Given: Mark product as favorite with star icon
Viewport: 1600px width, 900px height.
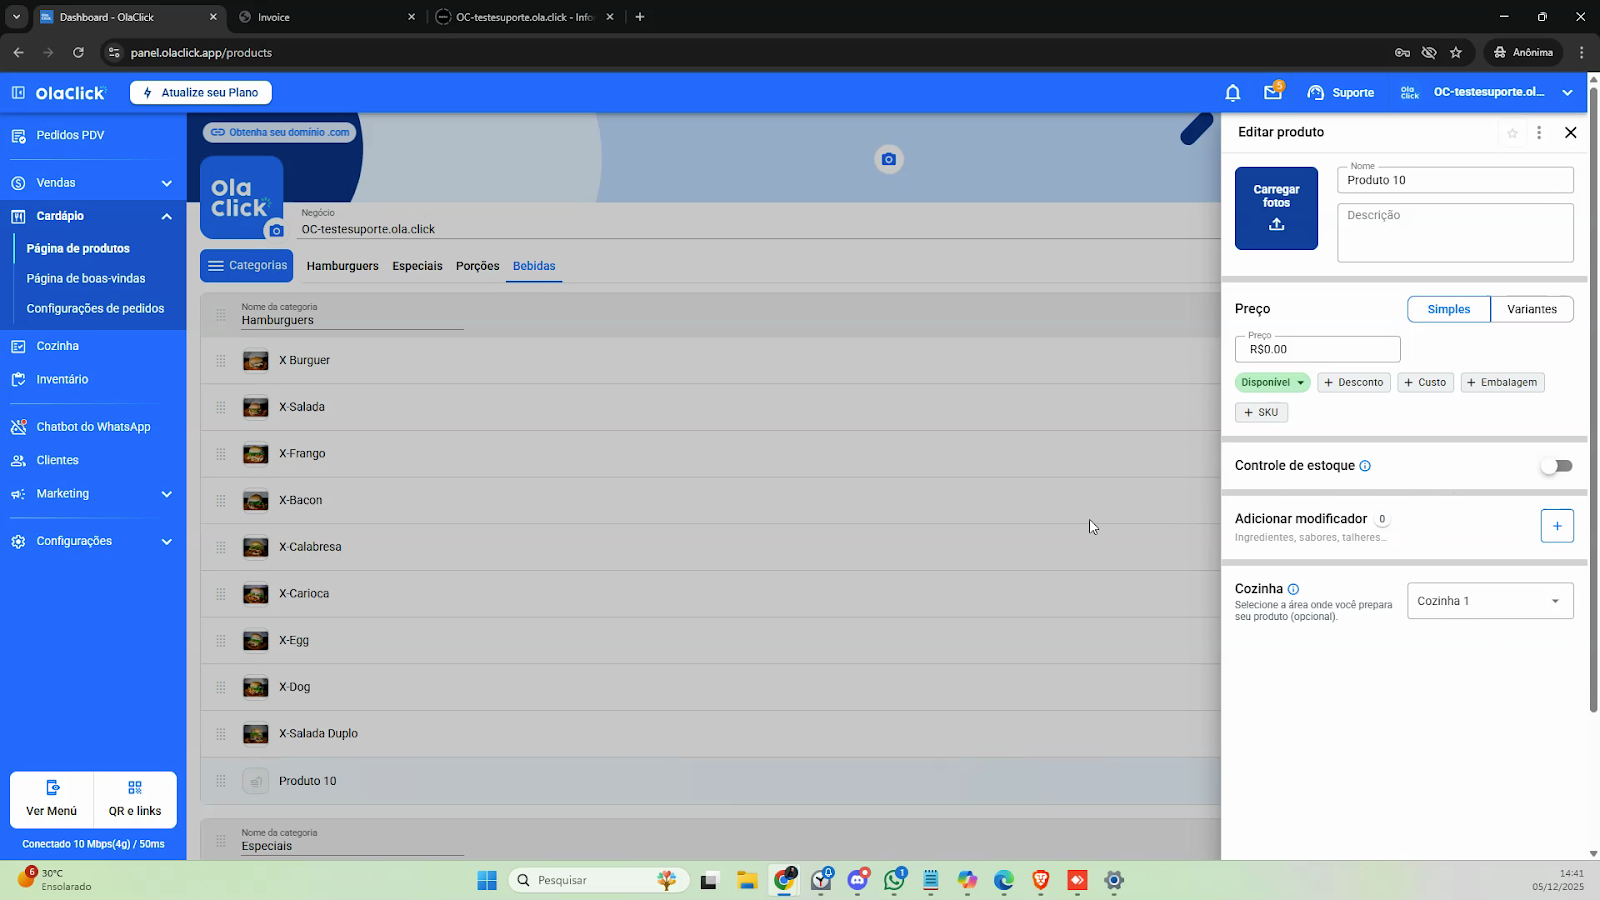Looking at the screenshot, I should 1512,133.
